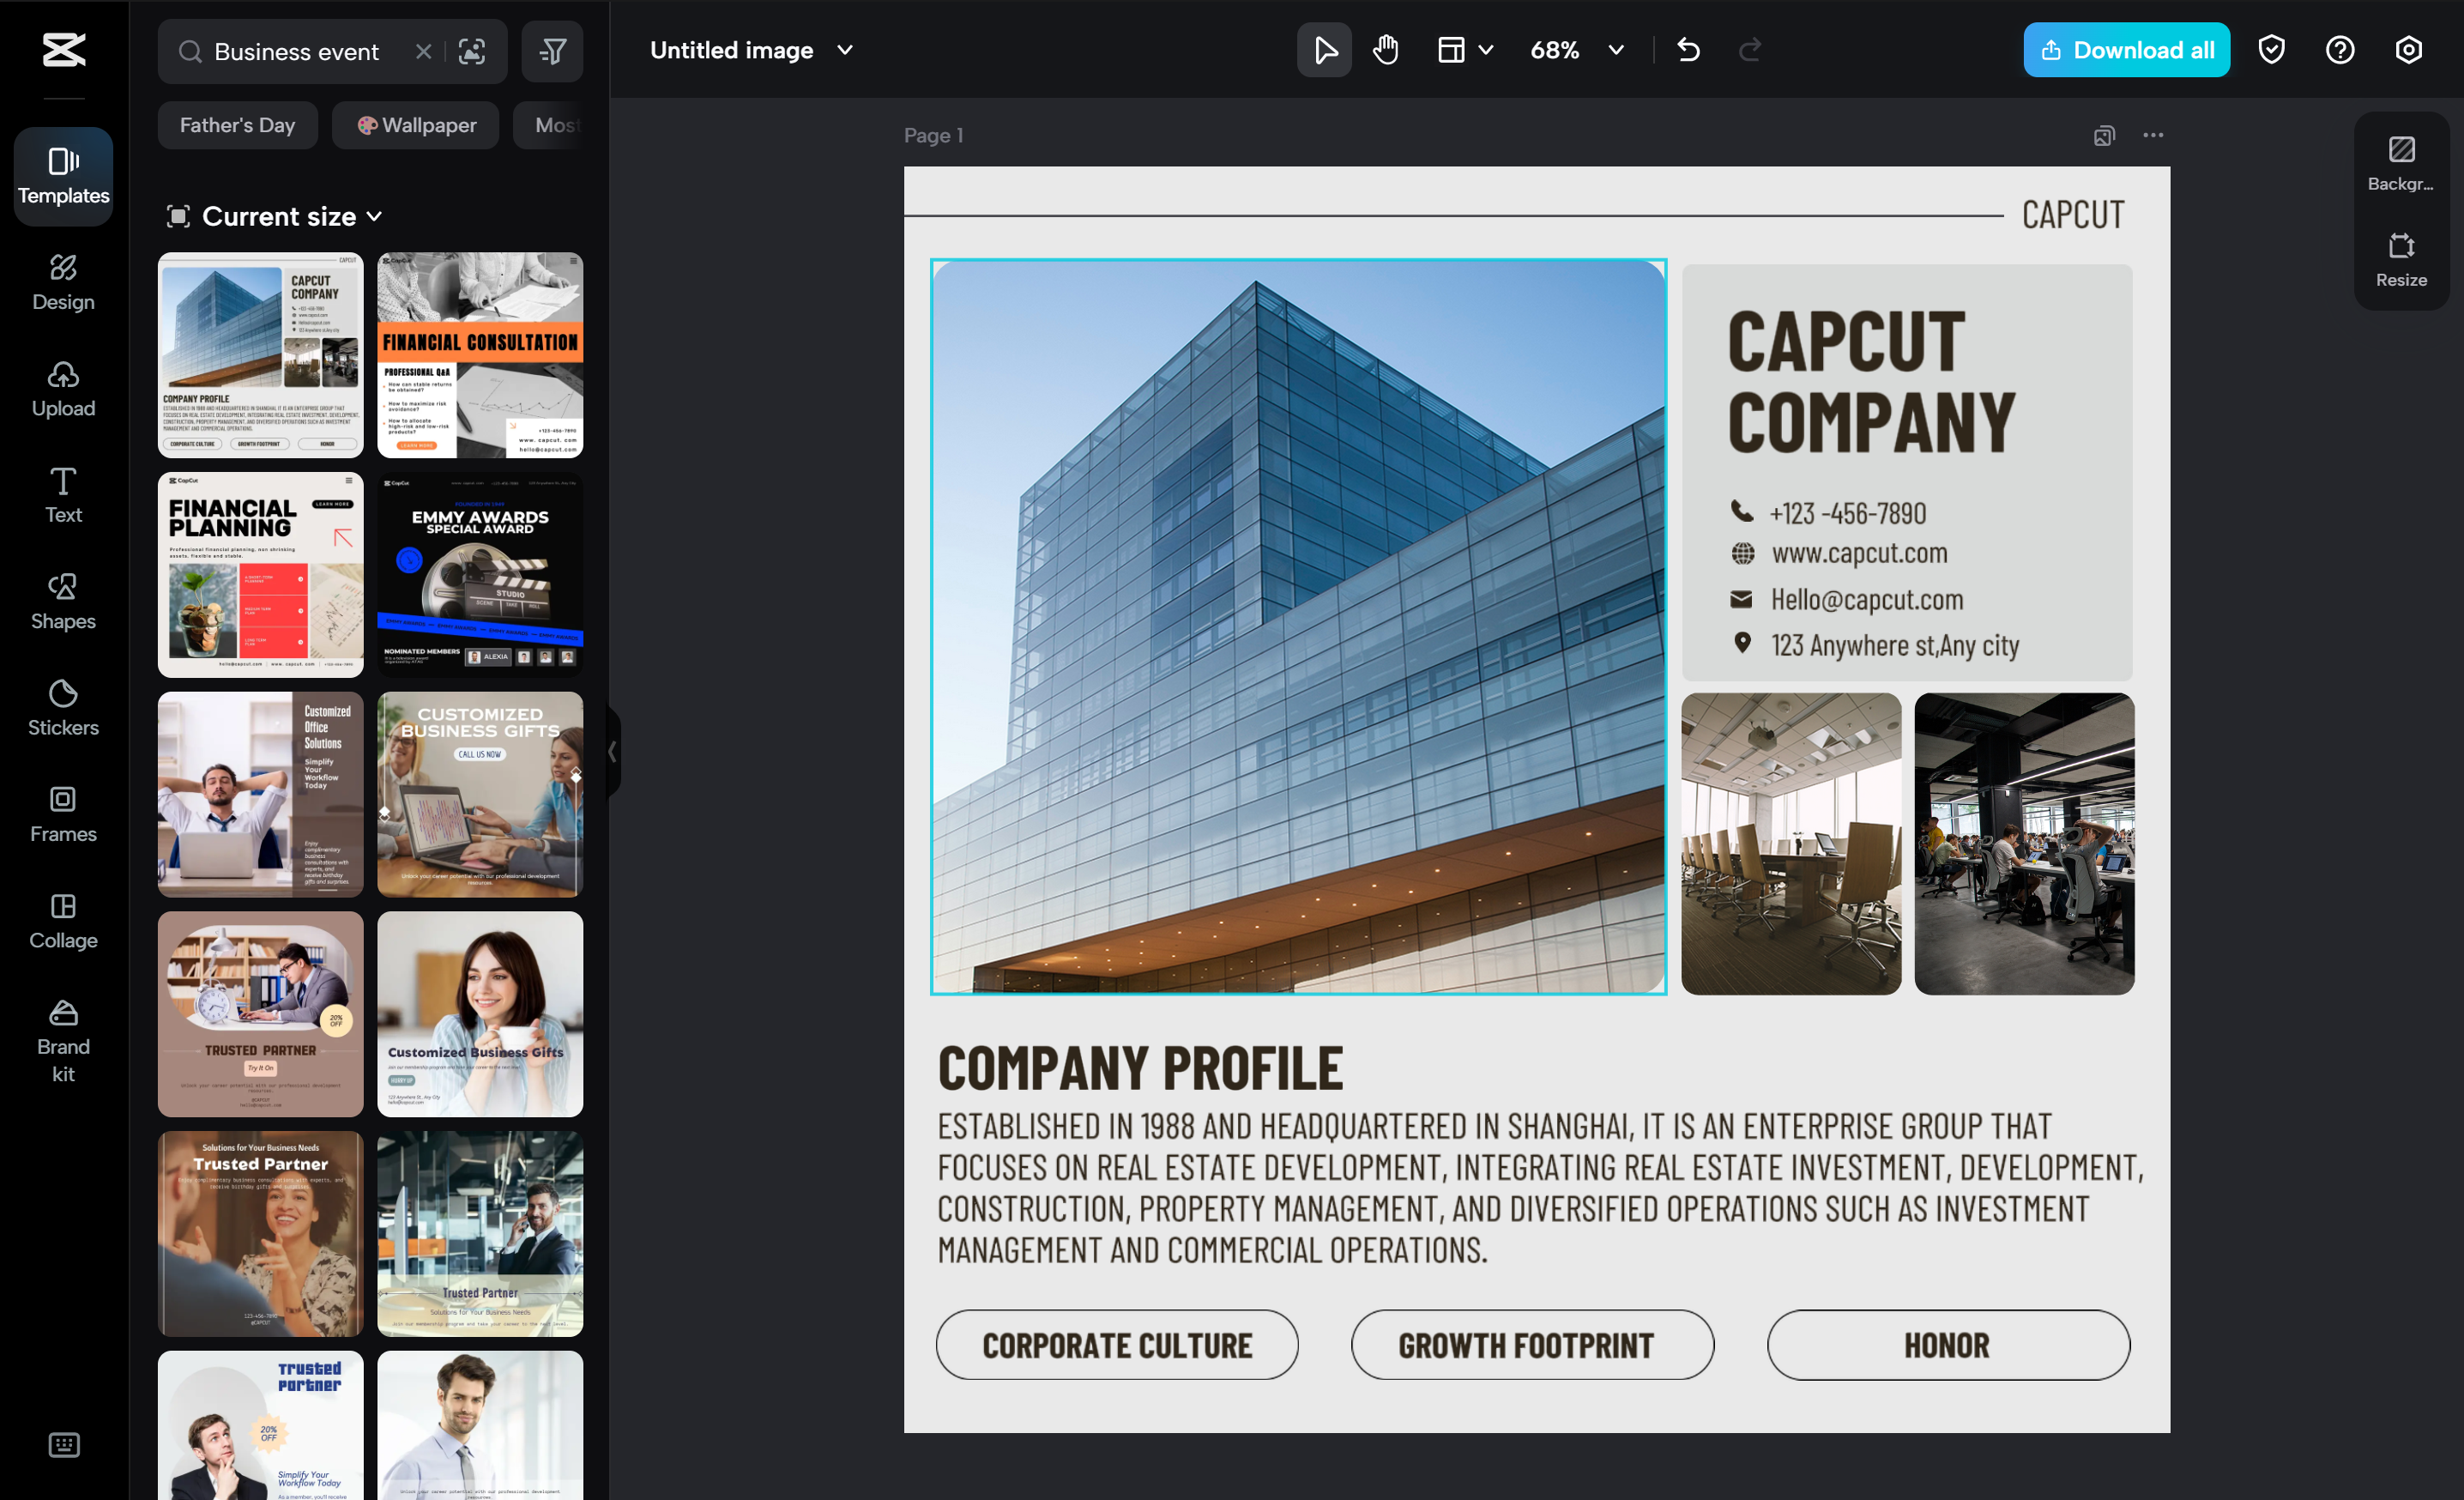This screenshot has height=1500, width=2464.
Task: Expand the Untitled image title menu
Action: pos(845,50)
